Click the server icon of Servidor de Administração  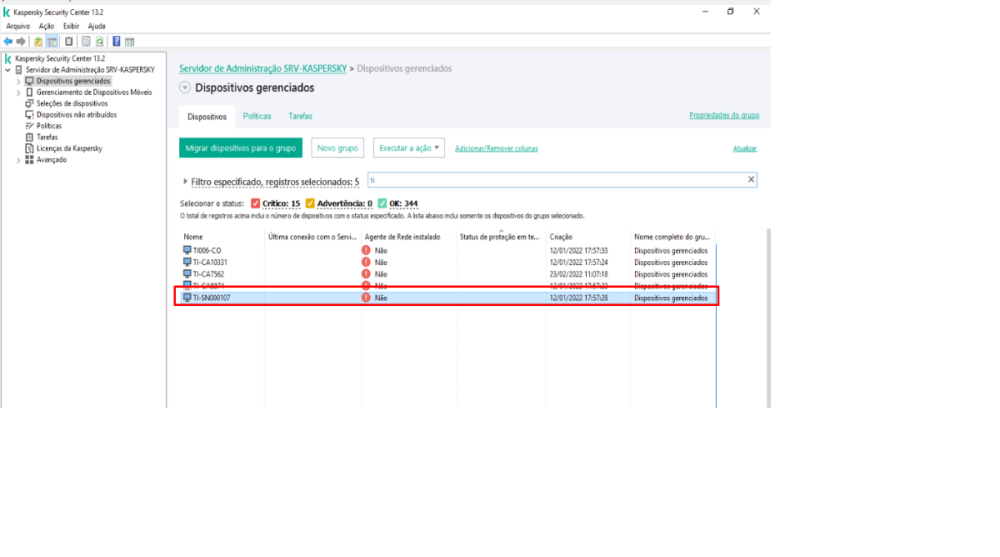pyautogui.click(x=18, y=70)
